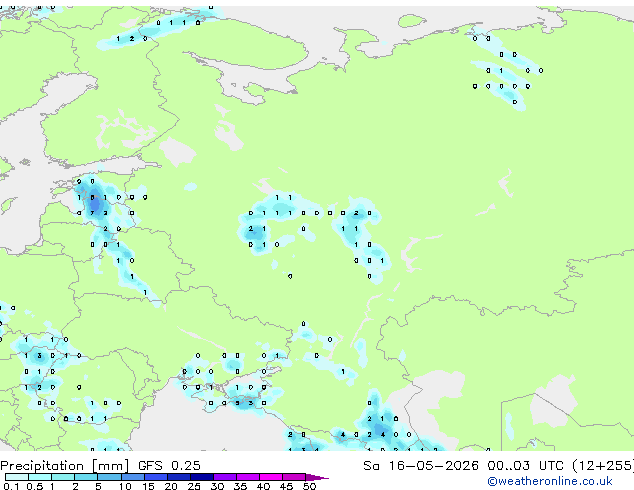
Task: Click the 30–35 mm purple legend swatch
Action: click(225, 477)
